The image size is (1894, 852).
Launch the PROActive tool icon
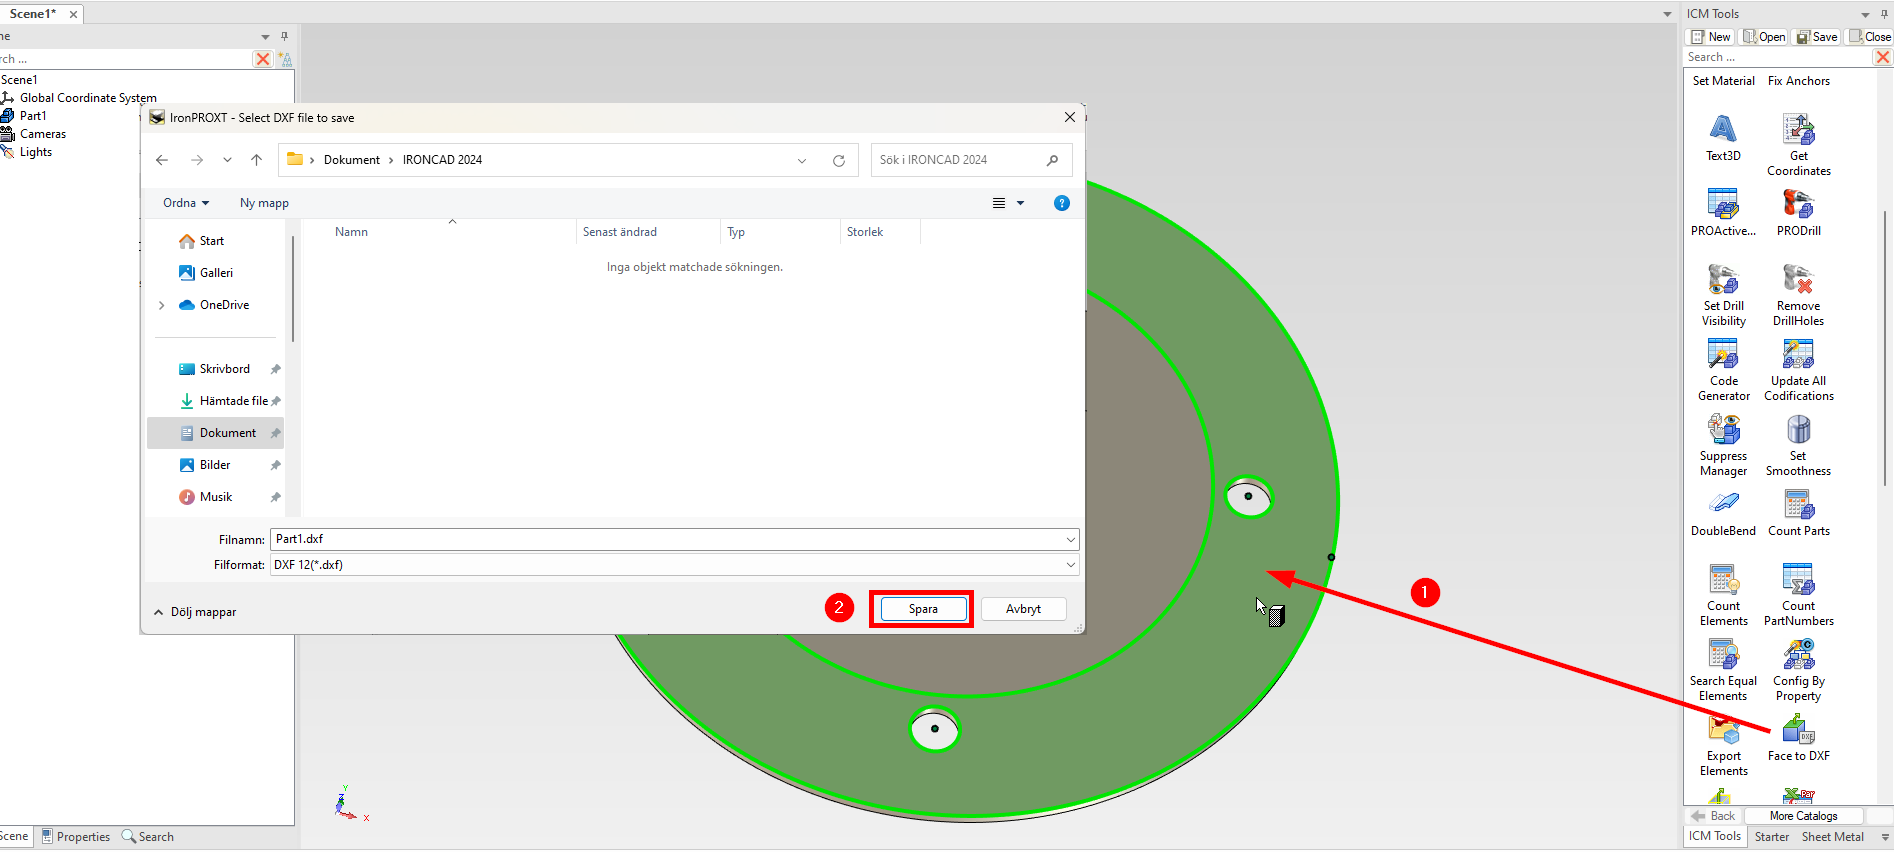coord(1723,204)
